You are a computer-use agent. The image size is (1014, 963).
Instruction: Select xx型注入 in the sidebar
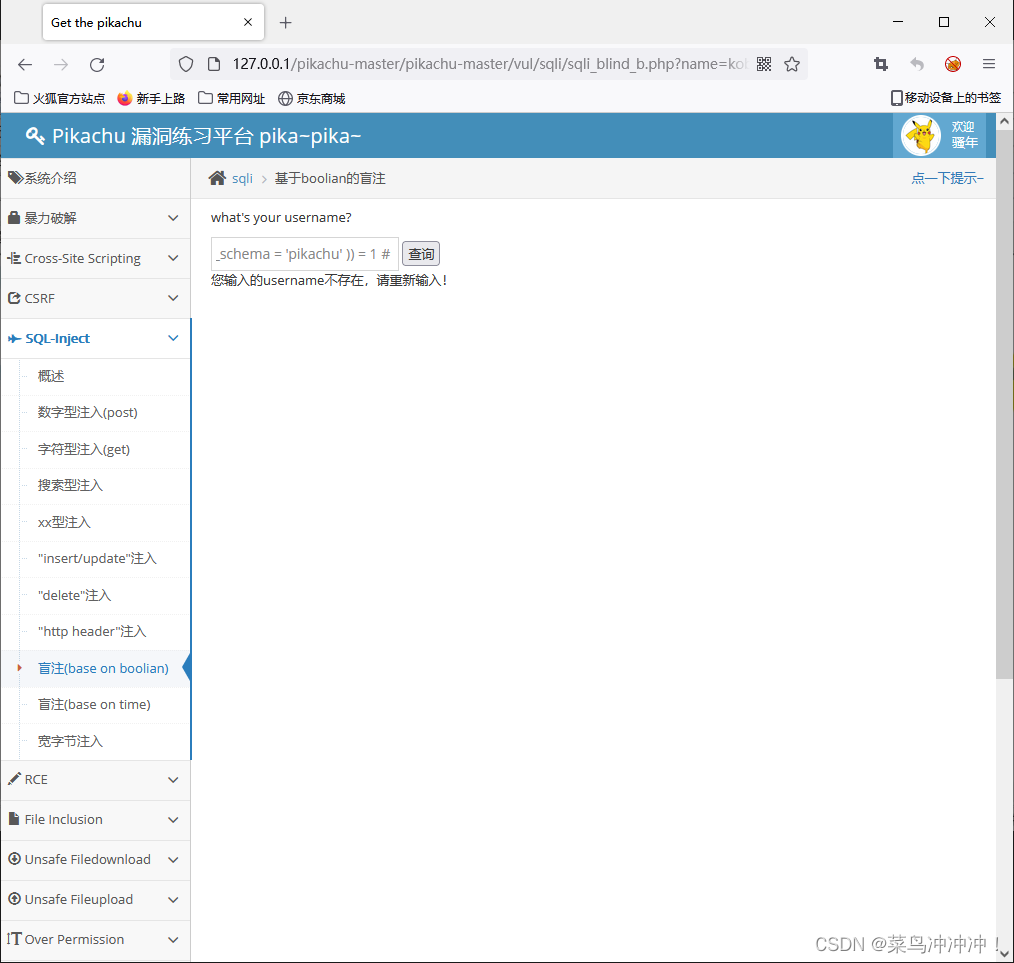(64, 522)
